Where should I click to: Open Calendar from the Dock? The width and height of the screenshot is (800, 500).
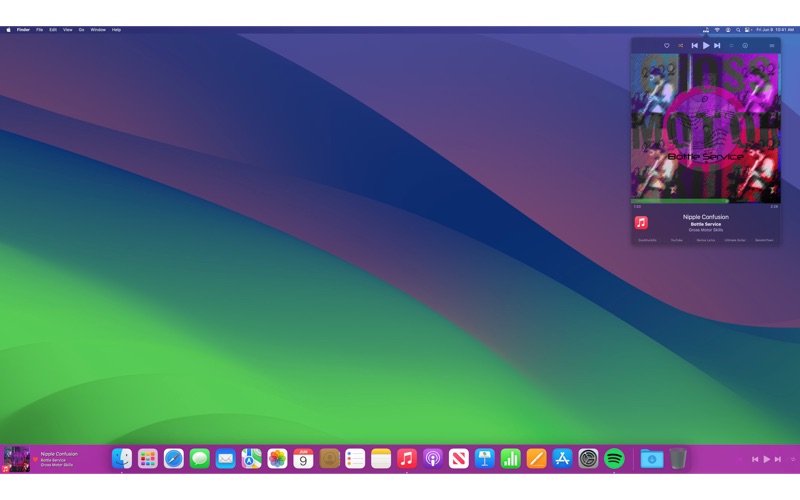(303, 458)
